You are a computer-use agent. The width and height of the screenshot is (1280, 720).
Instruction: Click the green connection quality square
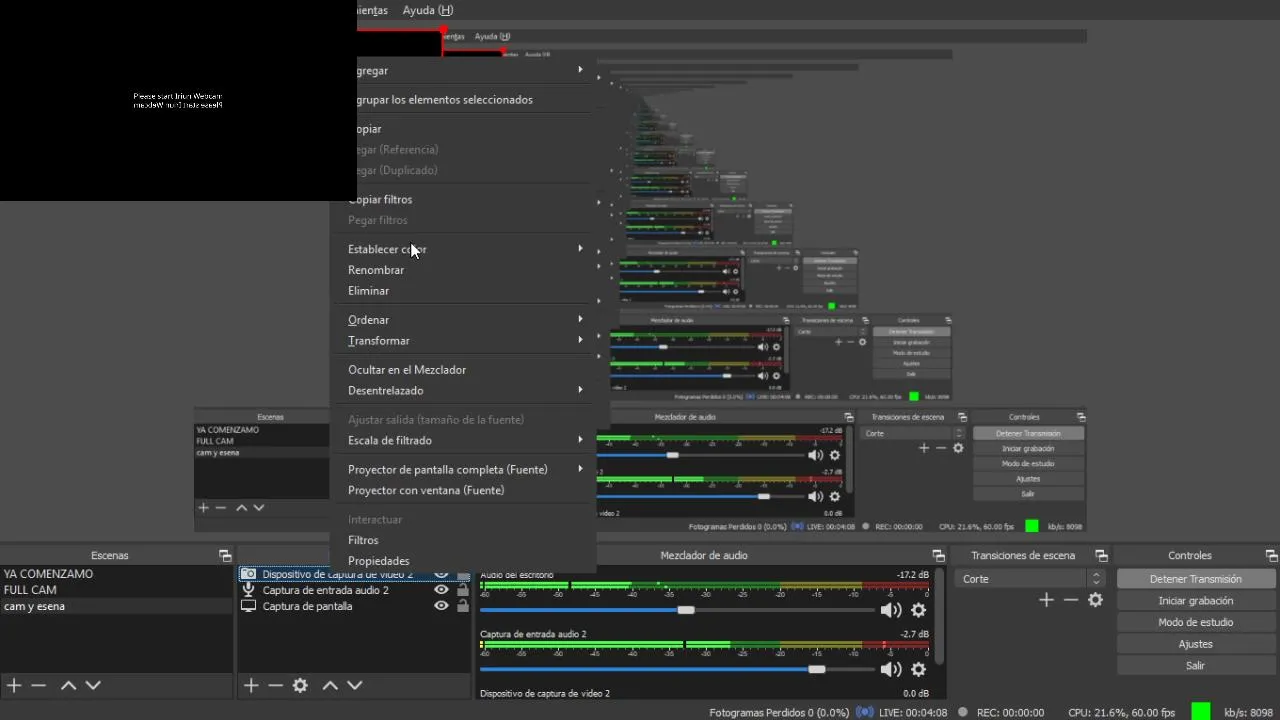click(1201, 711)
